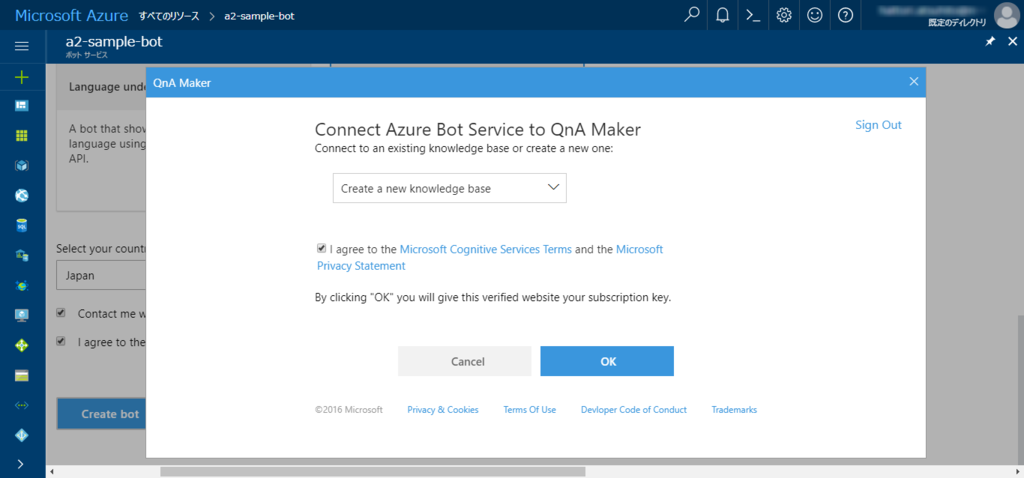Click the feedback smiley icon
Viewport: 1024px width, 478px height.
pos(815,15)
